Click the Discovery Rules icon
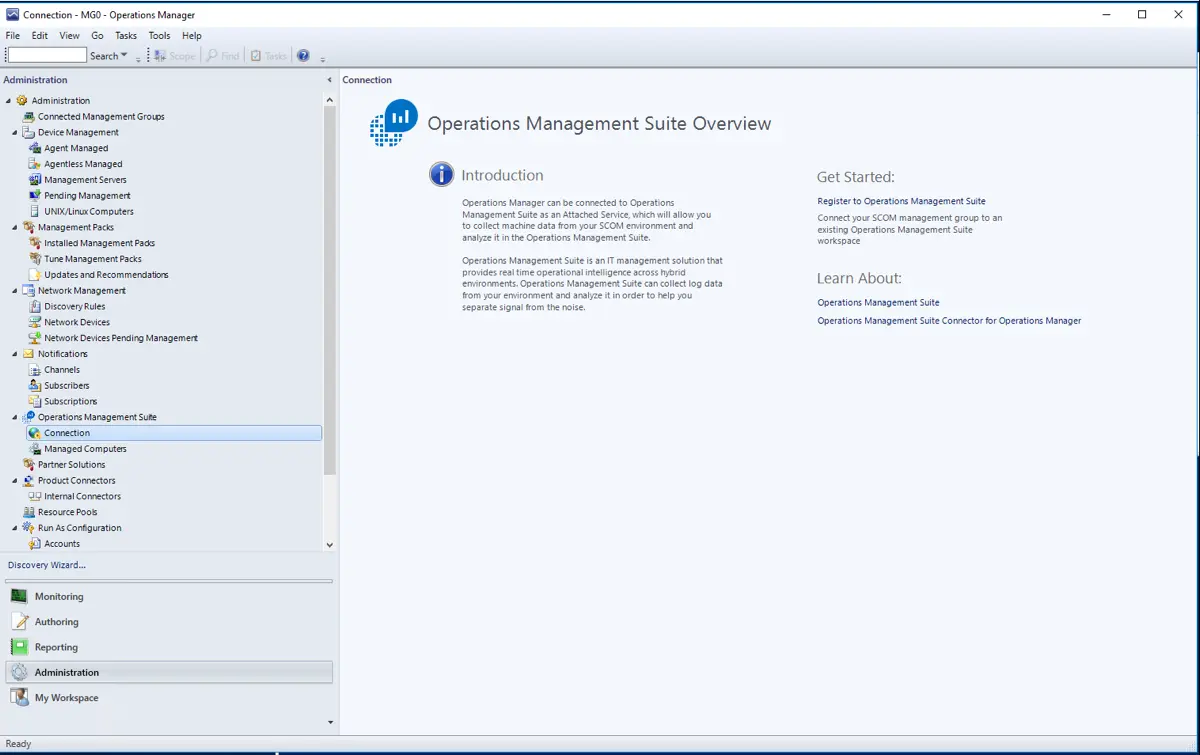This screenshot has height=755, width=1200. pyautogui.click(x=35, y=306)
